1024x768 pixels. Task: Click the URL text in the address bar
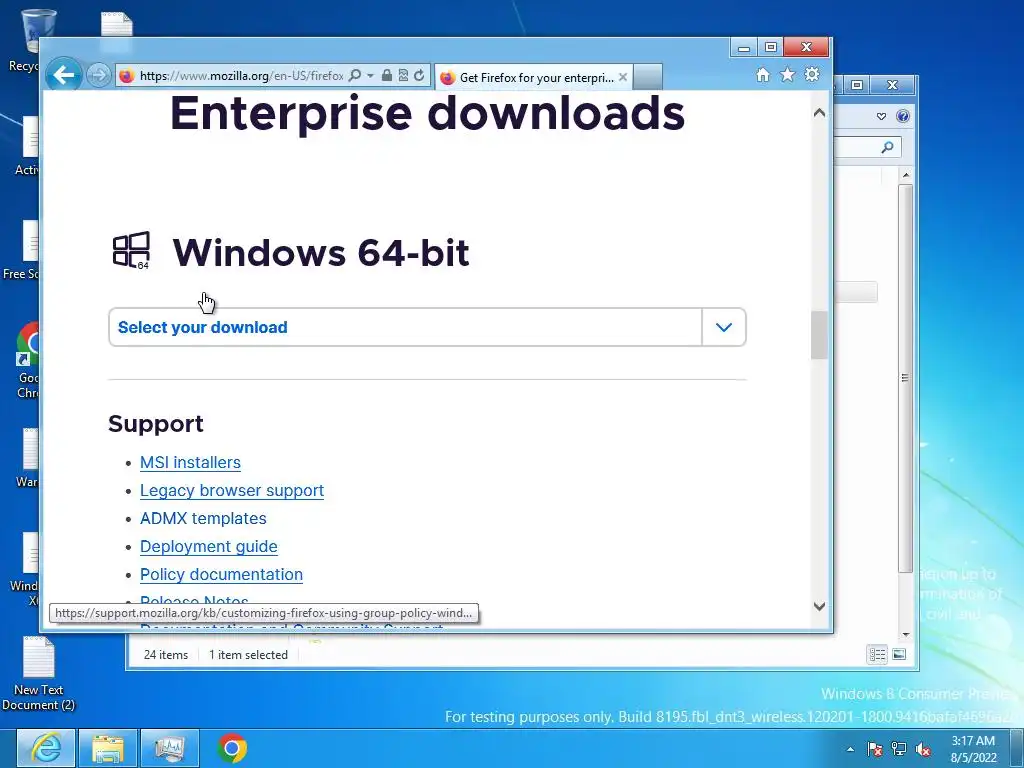click(241, 76)
